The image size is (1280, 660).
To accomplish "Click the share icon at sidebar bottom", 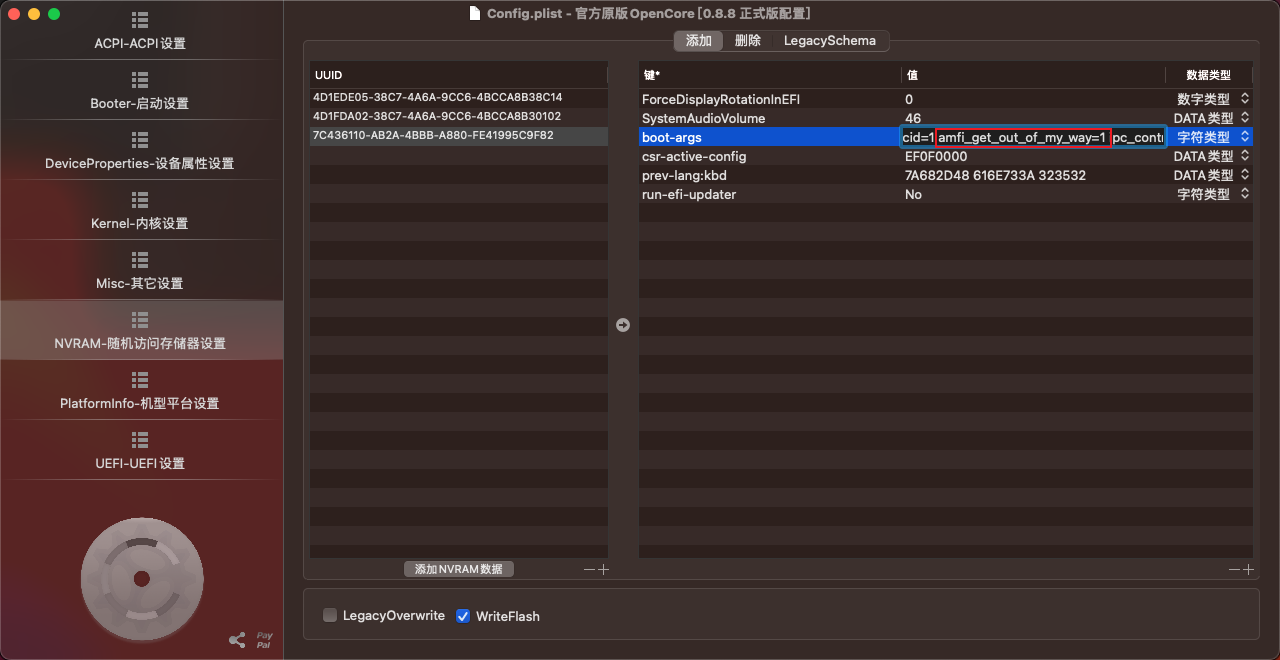I will (237, 640).
